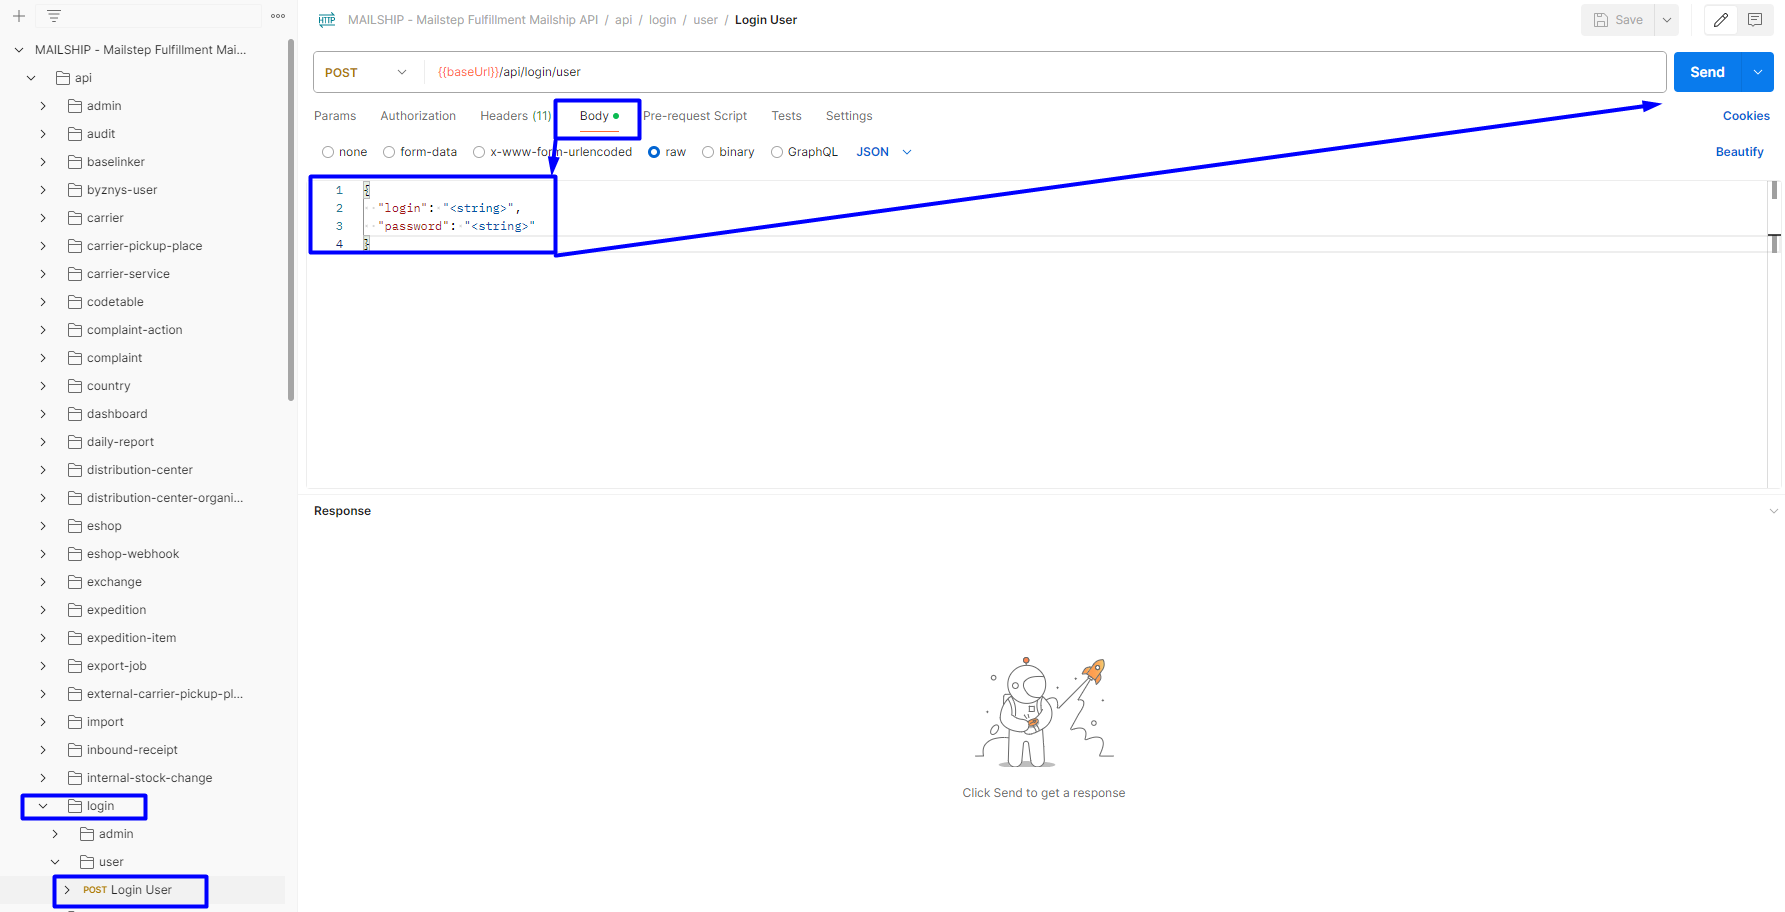This screenshot has height=912, width=1785.
Task: Click the plus icon to create new collection
Action: tap(19, 16)
